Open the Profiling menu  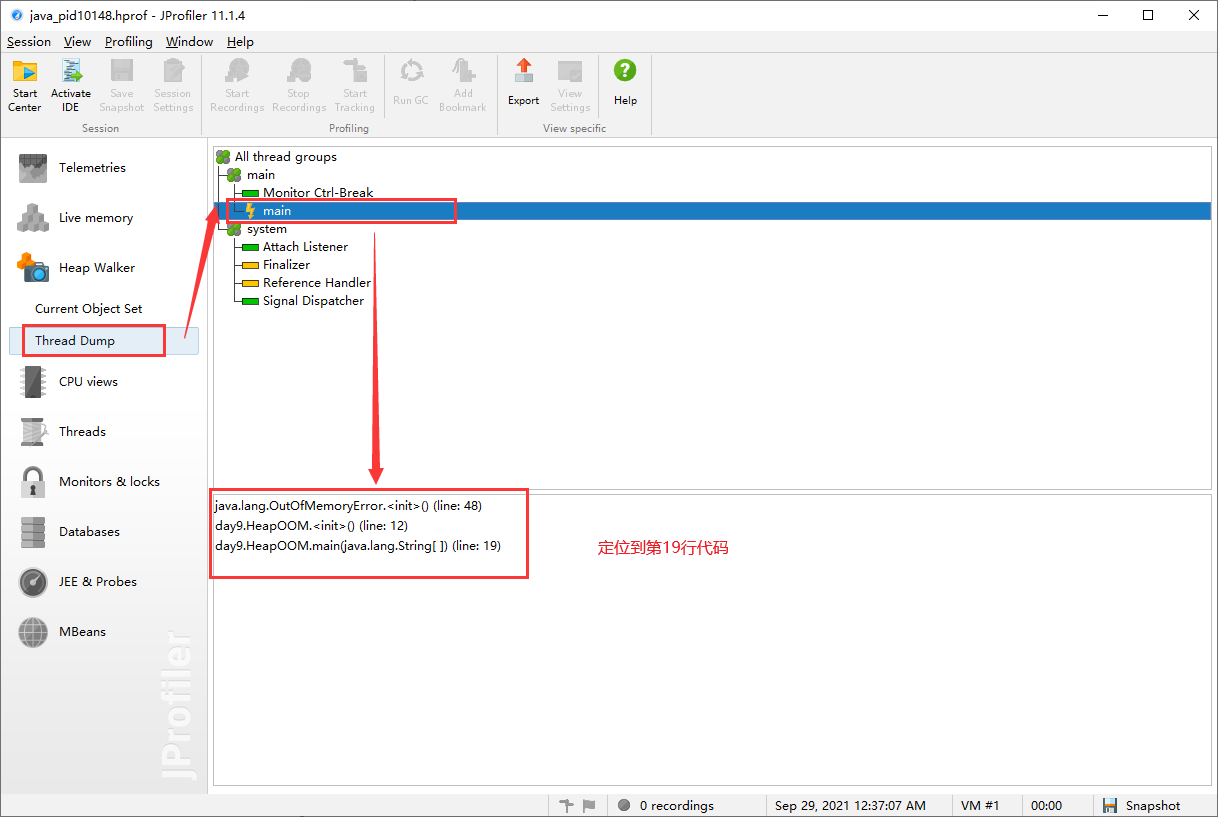pyautogui.click(x=129, y=42)
